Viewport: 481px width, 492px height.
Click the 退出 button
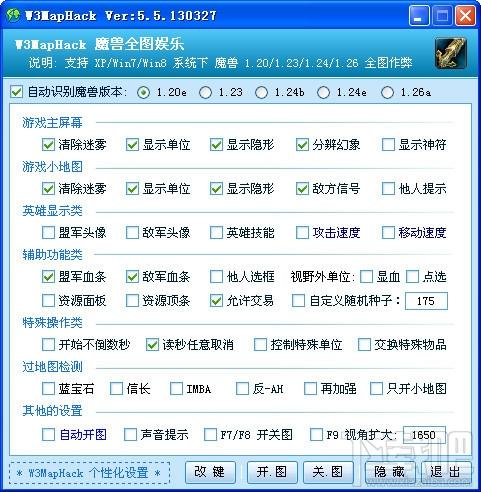click(x=446, y=472)
